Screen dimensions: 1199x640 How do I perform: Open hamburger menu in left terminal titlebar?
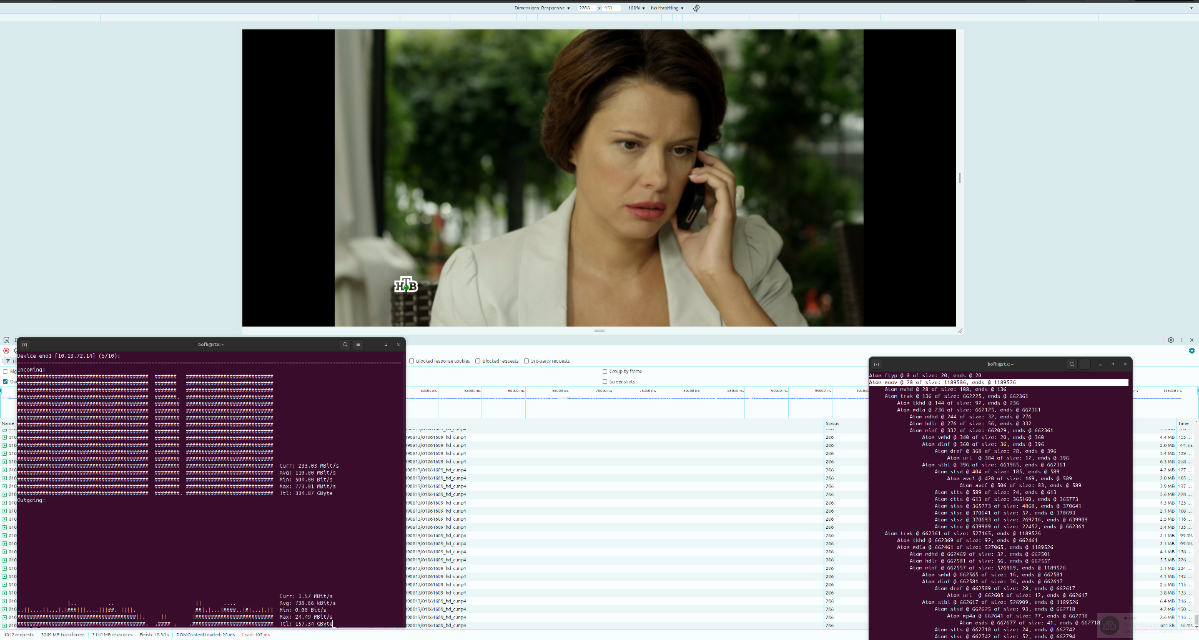(358, 344)
